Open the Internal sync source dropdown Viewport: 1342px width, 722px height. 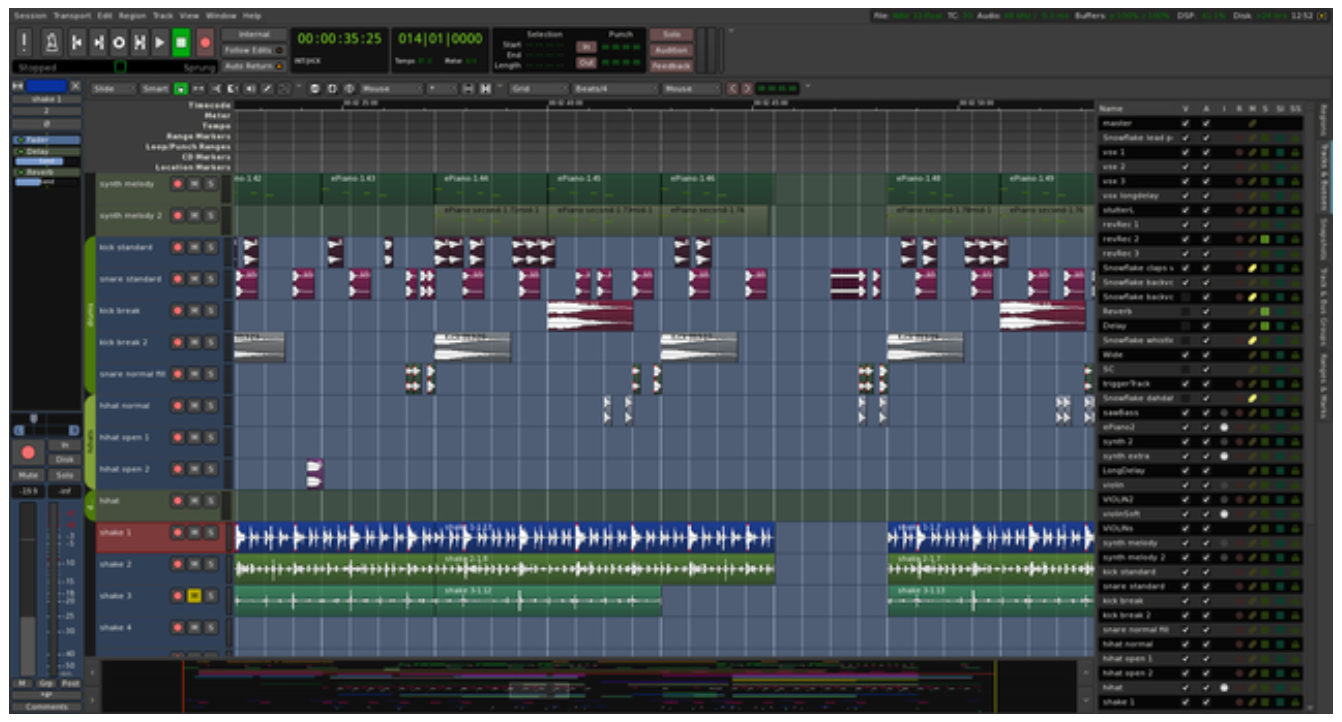(254, 35)
